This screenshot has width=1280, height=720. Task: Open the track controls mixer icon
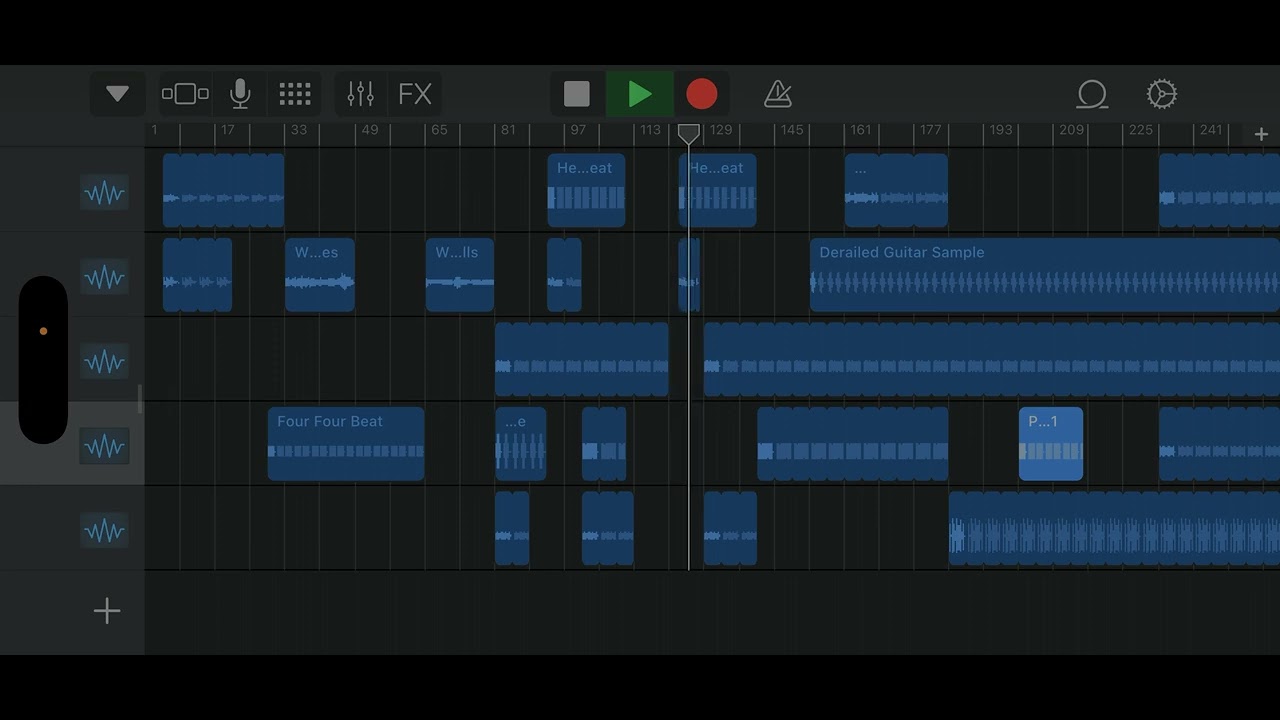[x=360, y=94]
